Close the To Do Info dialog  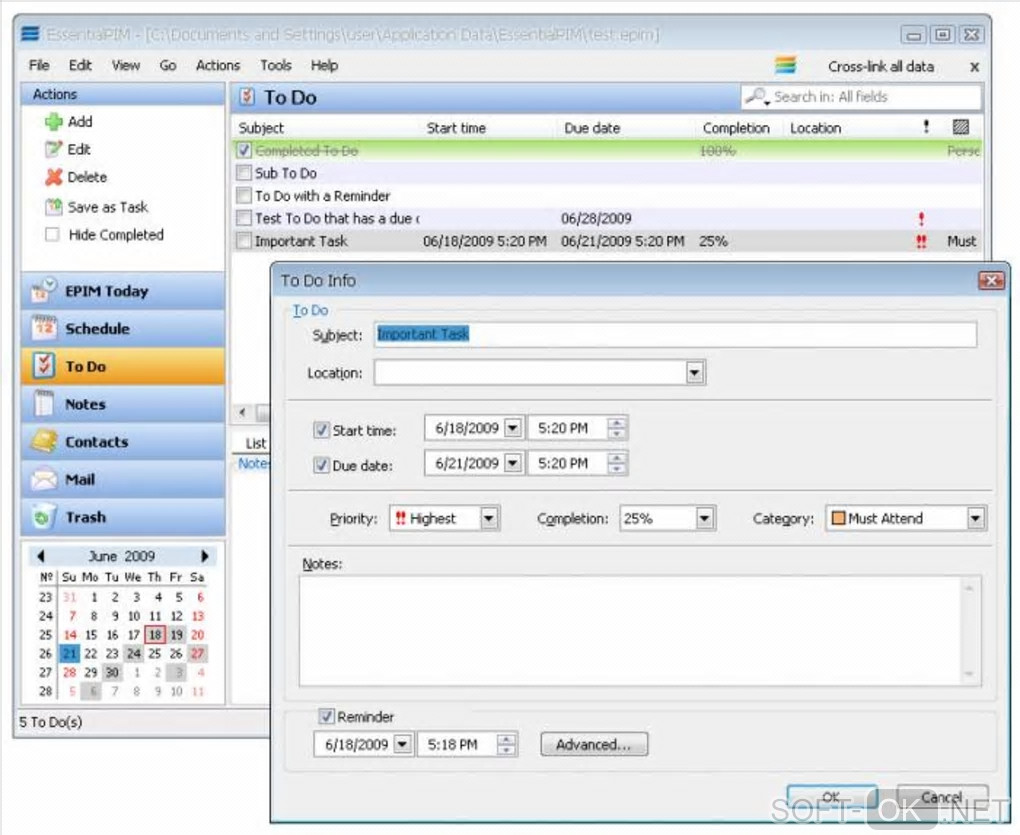click(x=991, y=280)
